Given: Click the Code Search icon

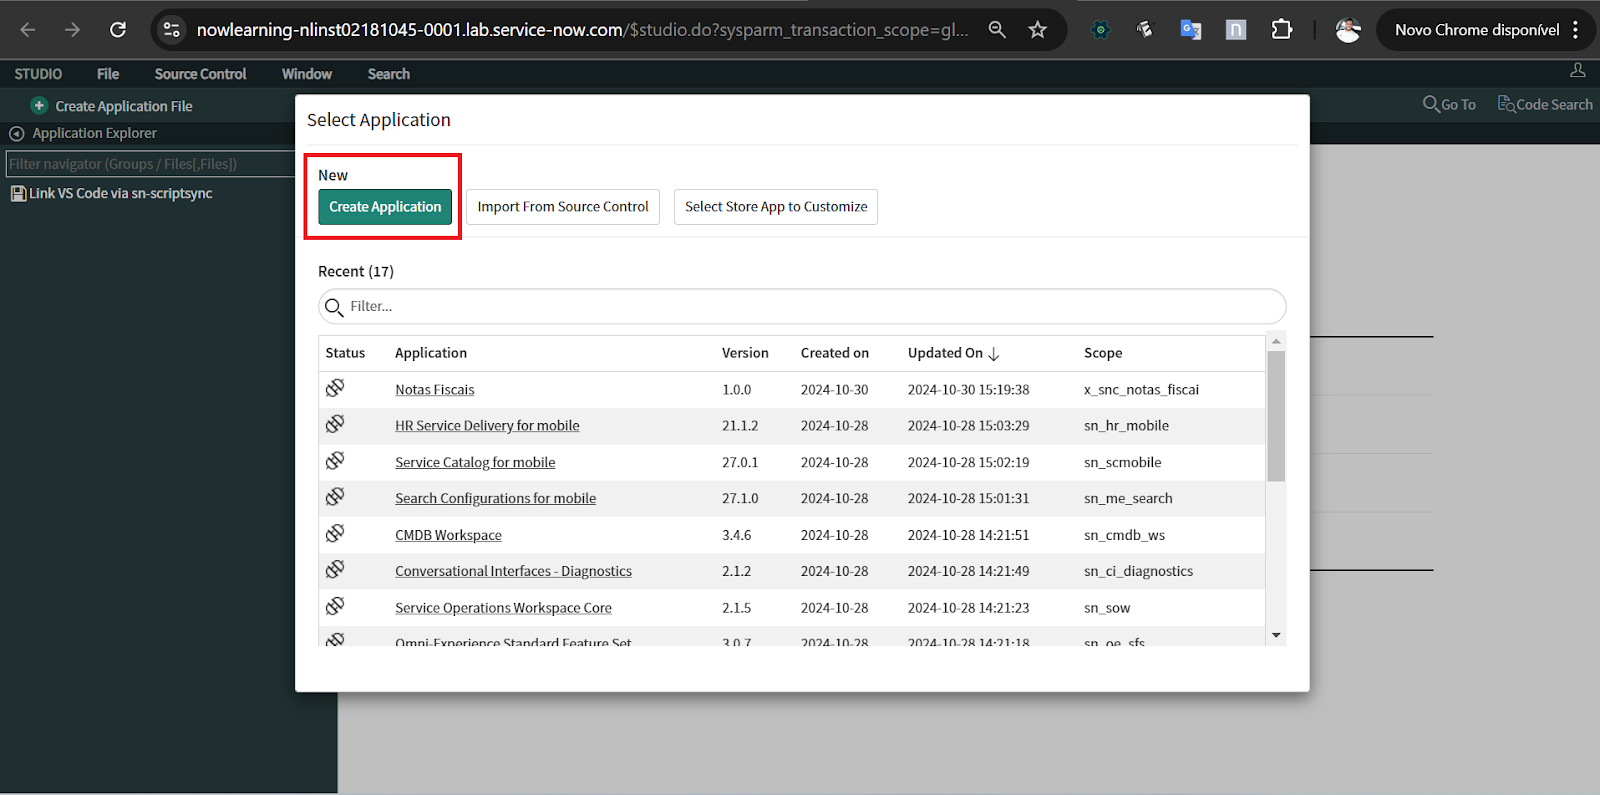Looking at the screenshot, I should coord(1505,104).
